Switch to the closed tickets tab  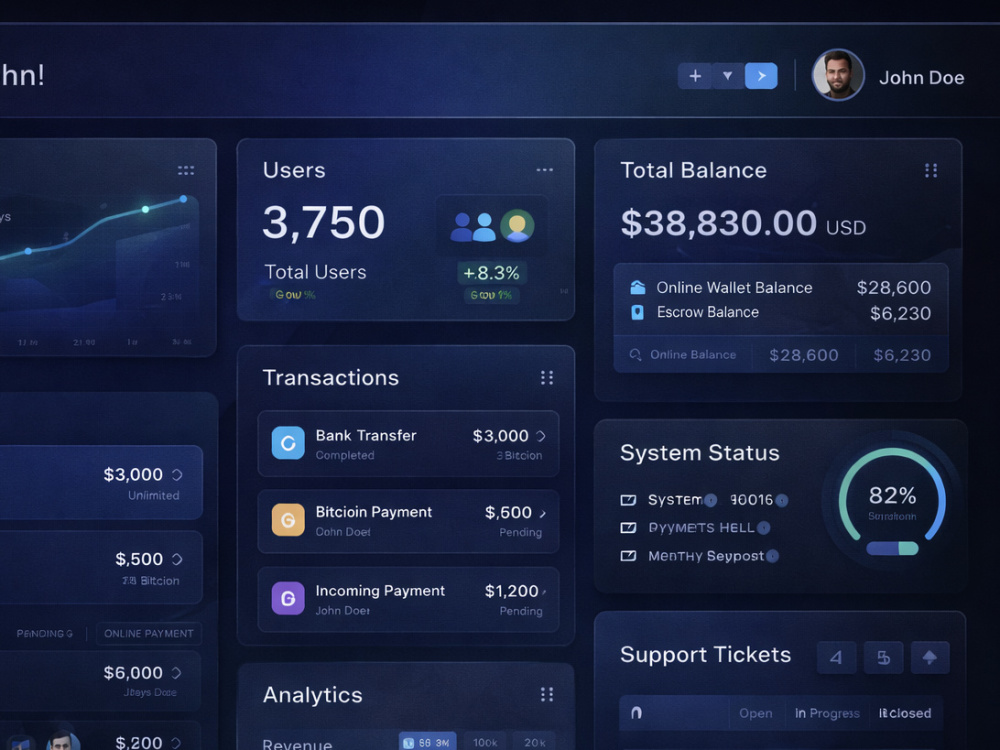pos(905,713)
